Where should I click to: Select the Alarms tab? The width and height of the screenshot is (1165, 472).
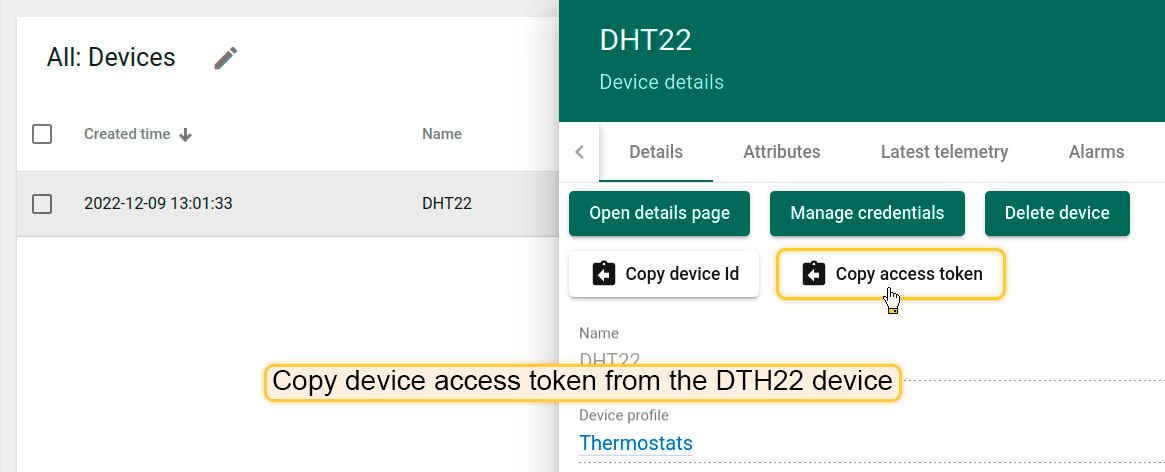(1096, 152)
